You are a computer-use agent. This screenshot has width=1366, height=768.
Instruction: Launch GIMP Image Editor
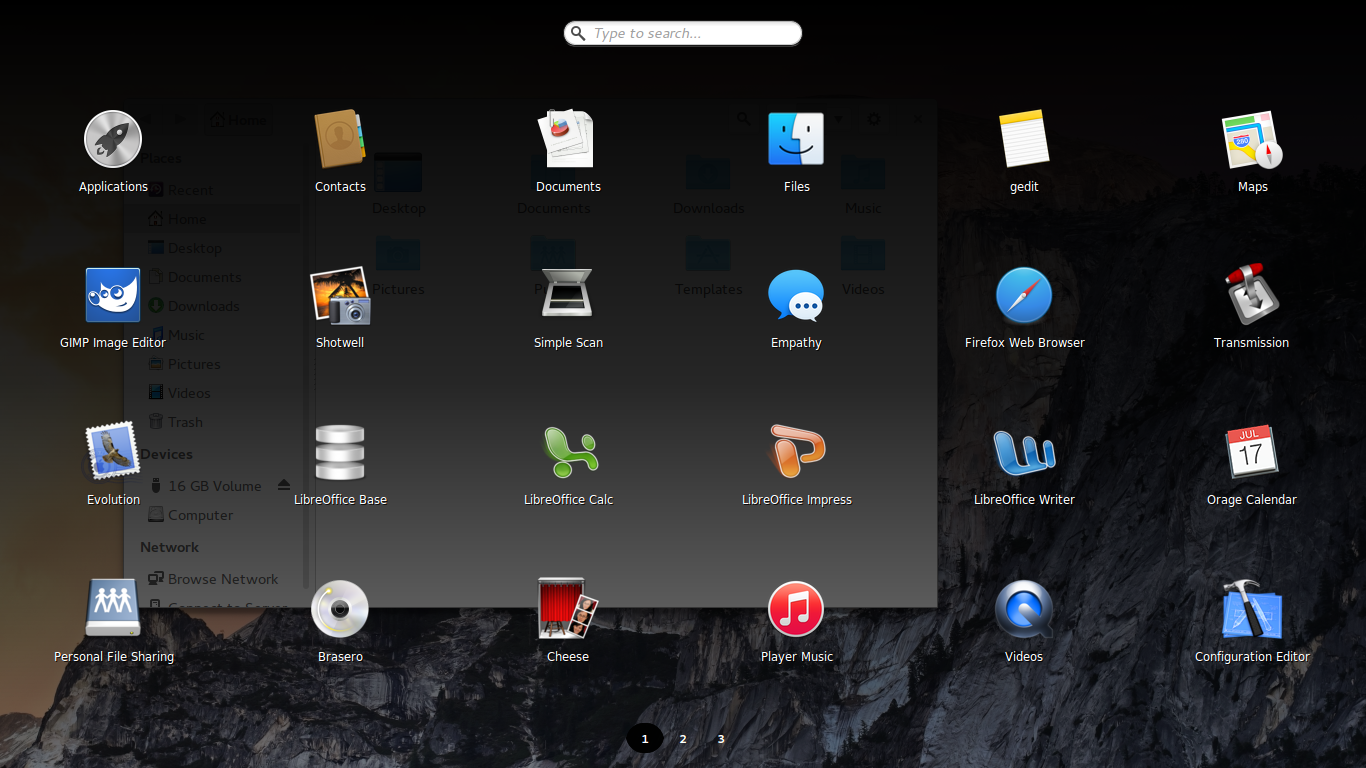click(113, 295)
